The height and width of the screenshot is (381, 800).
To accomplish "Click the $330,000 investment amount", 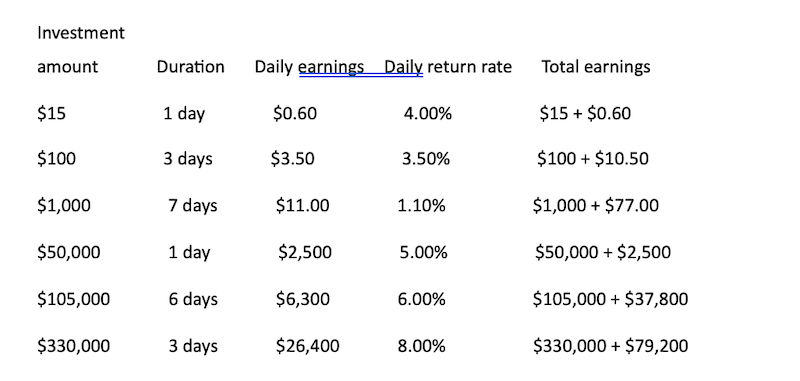I will coord(73,346).
